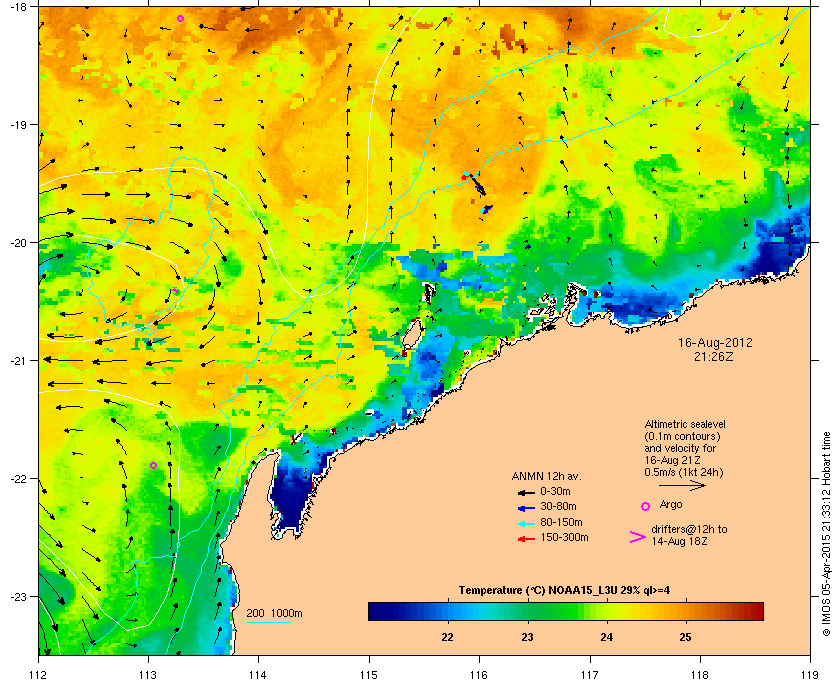The height and width of the screenshot is (680, 840).
Task: Click the colorbar tick label 25
Action: pos(685,637)
